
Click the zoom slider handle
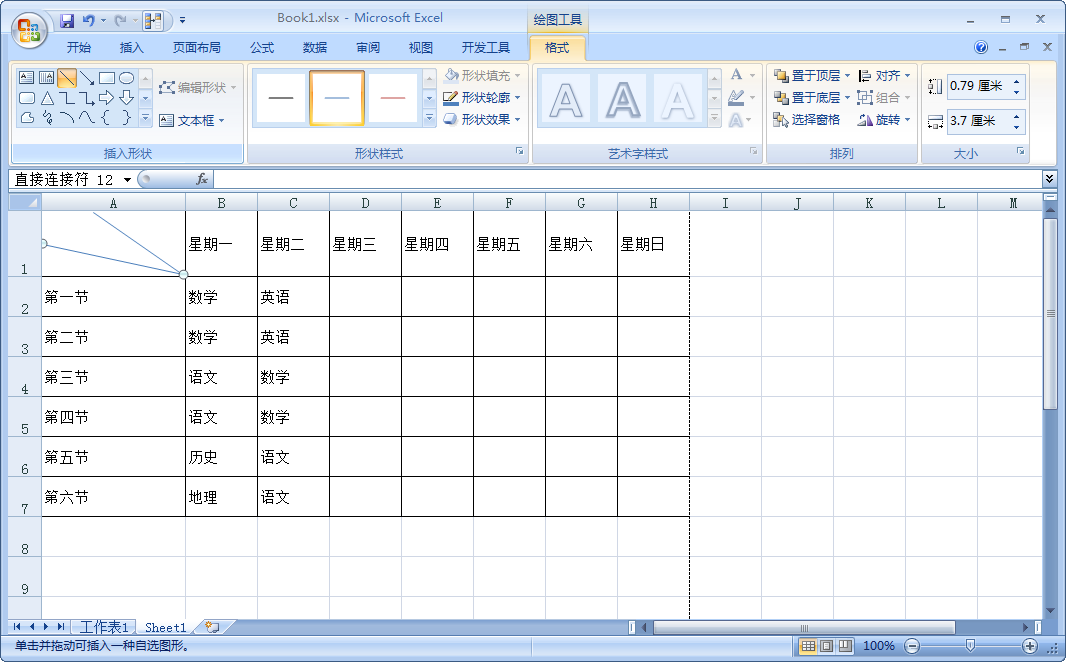[970, 645]
